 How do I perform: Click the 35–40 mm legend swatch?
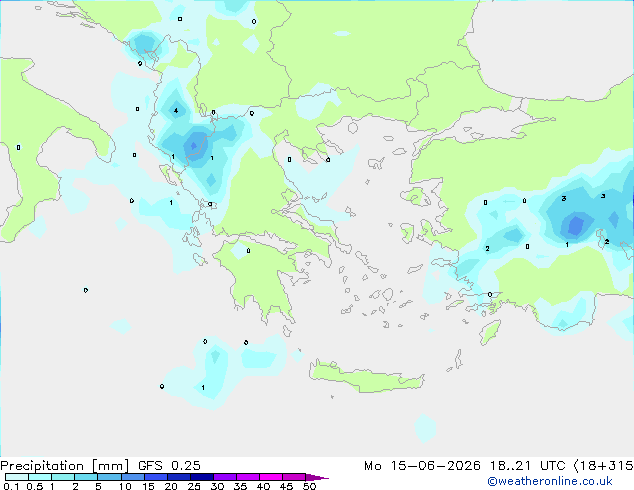[248, 477]
